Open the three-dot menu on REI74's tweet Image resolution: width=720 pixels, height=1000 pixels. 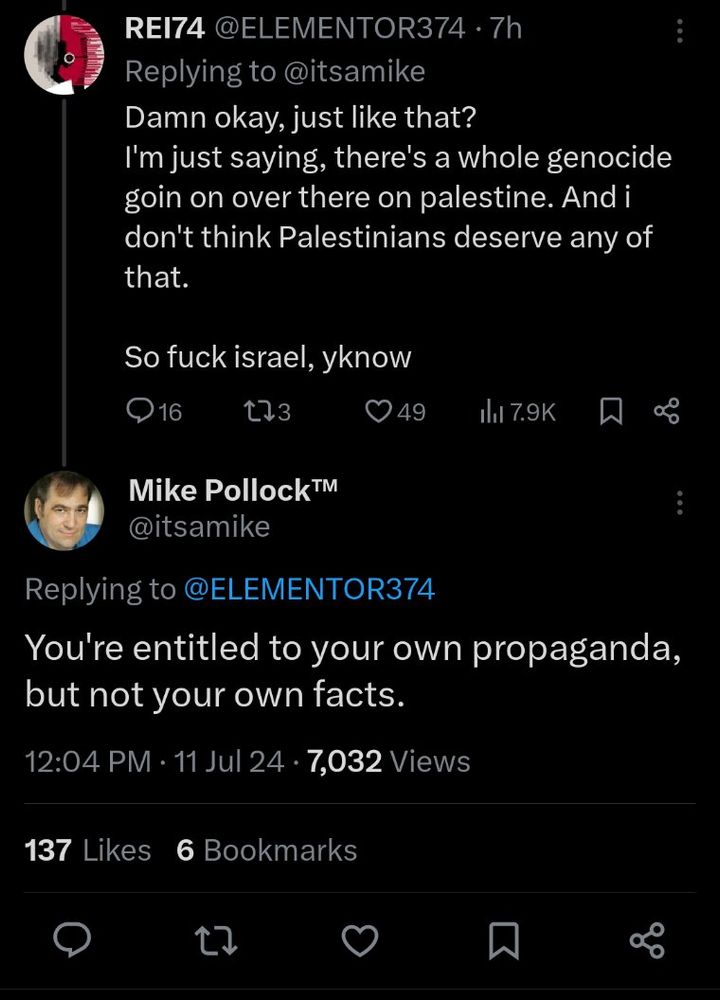coord(679,30)
